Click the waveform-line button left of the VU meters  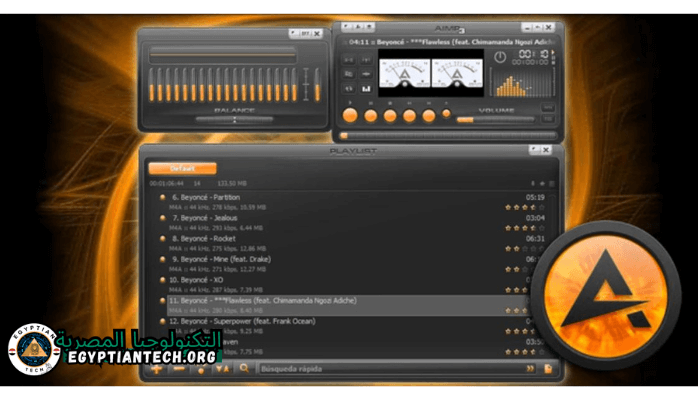point(366,74)
